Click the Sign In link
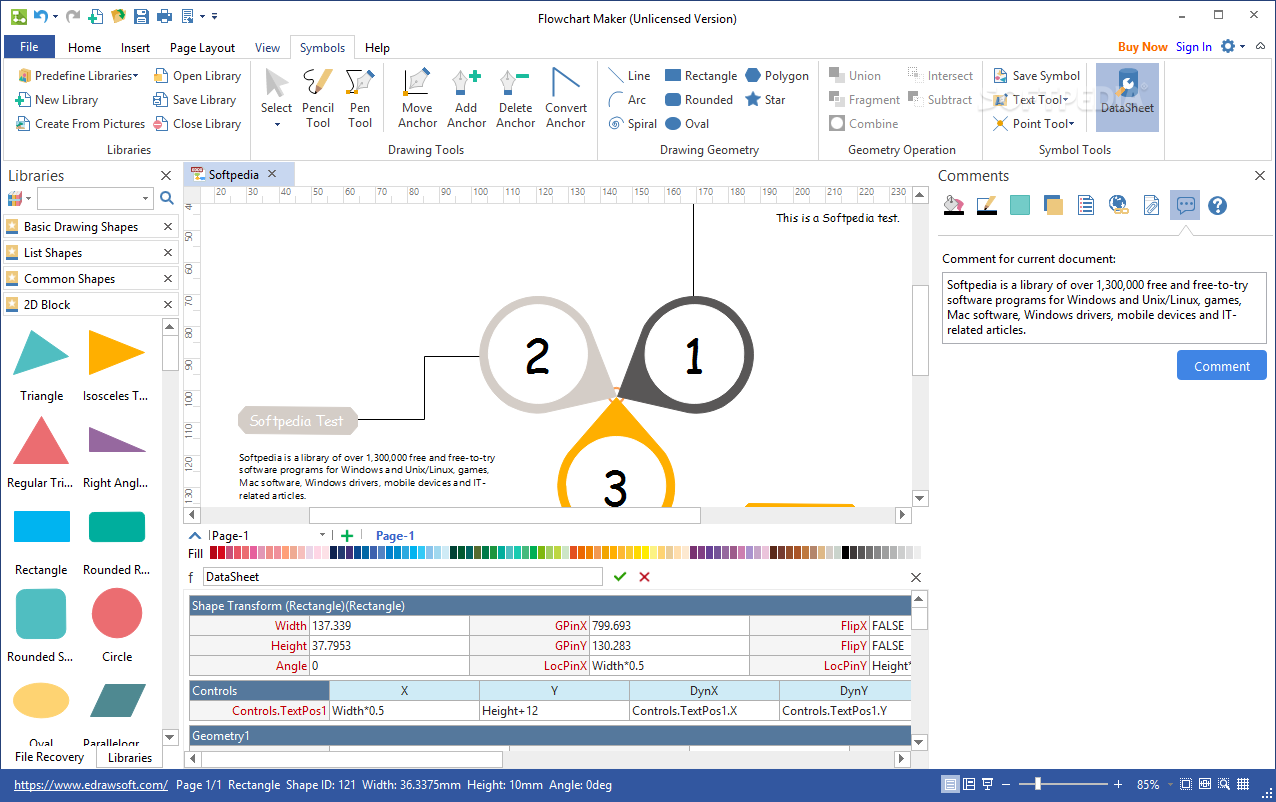This screenshot has height=802, width=1276. [1193, 47]
